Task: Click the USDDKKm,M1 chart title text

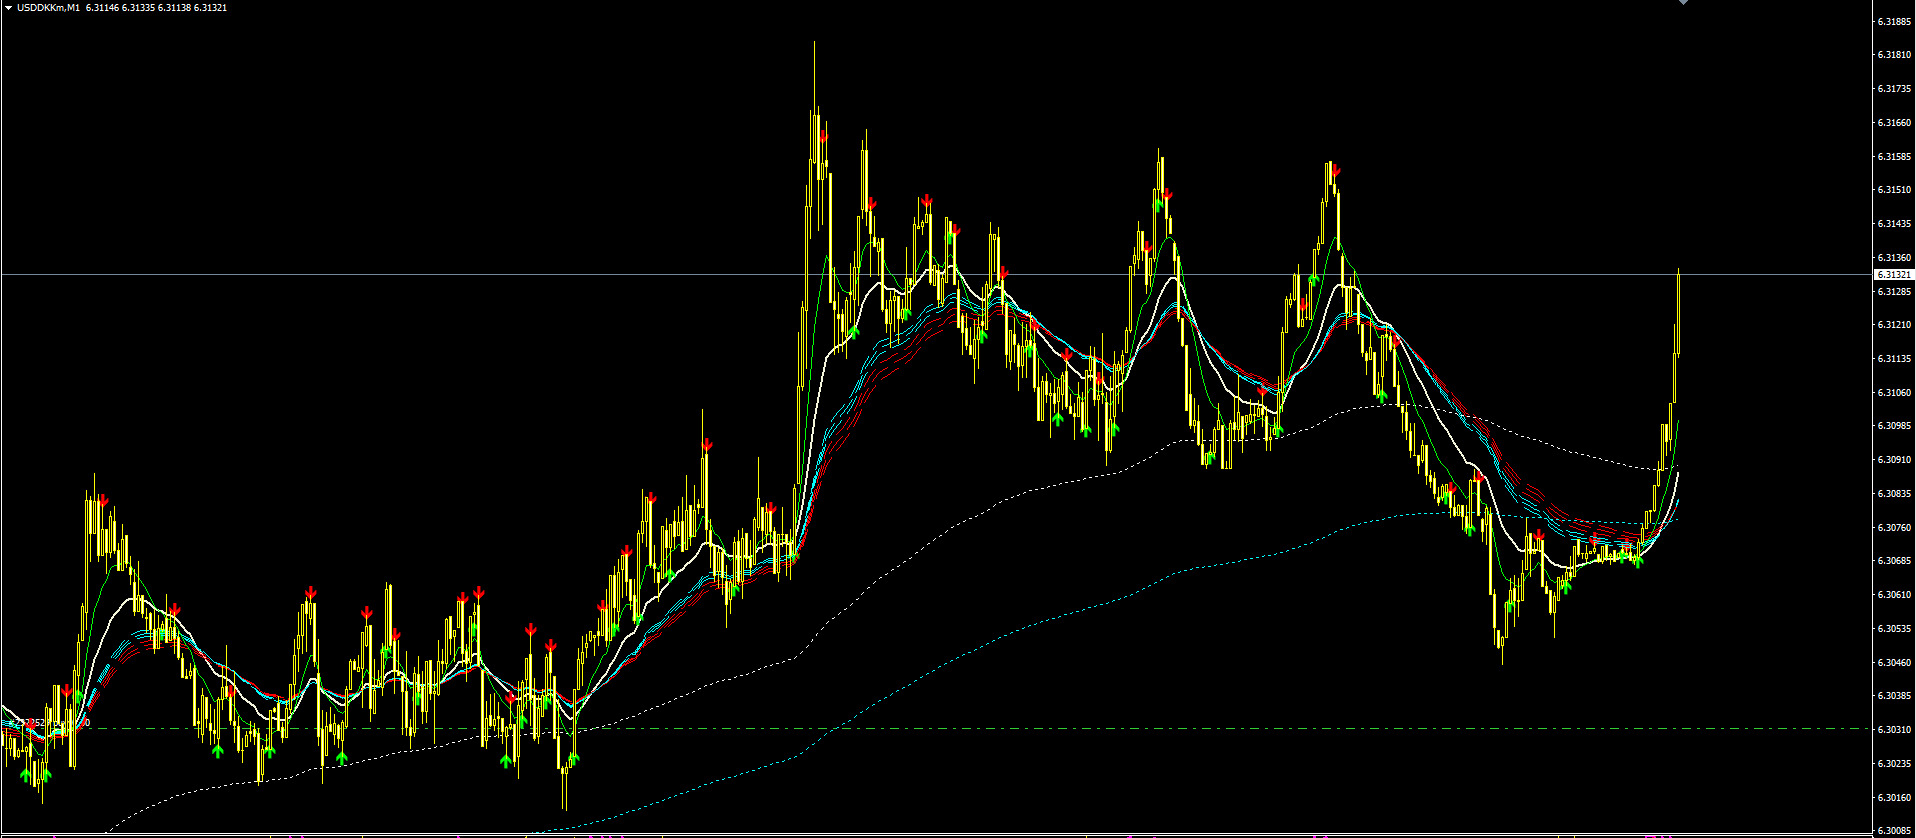Action: (48, 8)
